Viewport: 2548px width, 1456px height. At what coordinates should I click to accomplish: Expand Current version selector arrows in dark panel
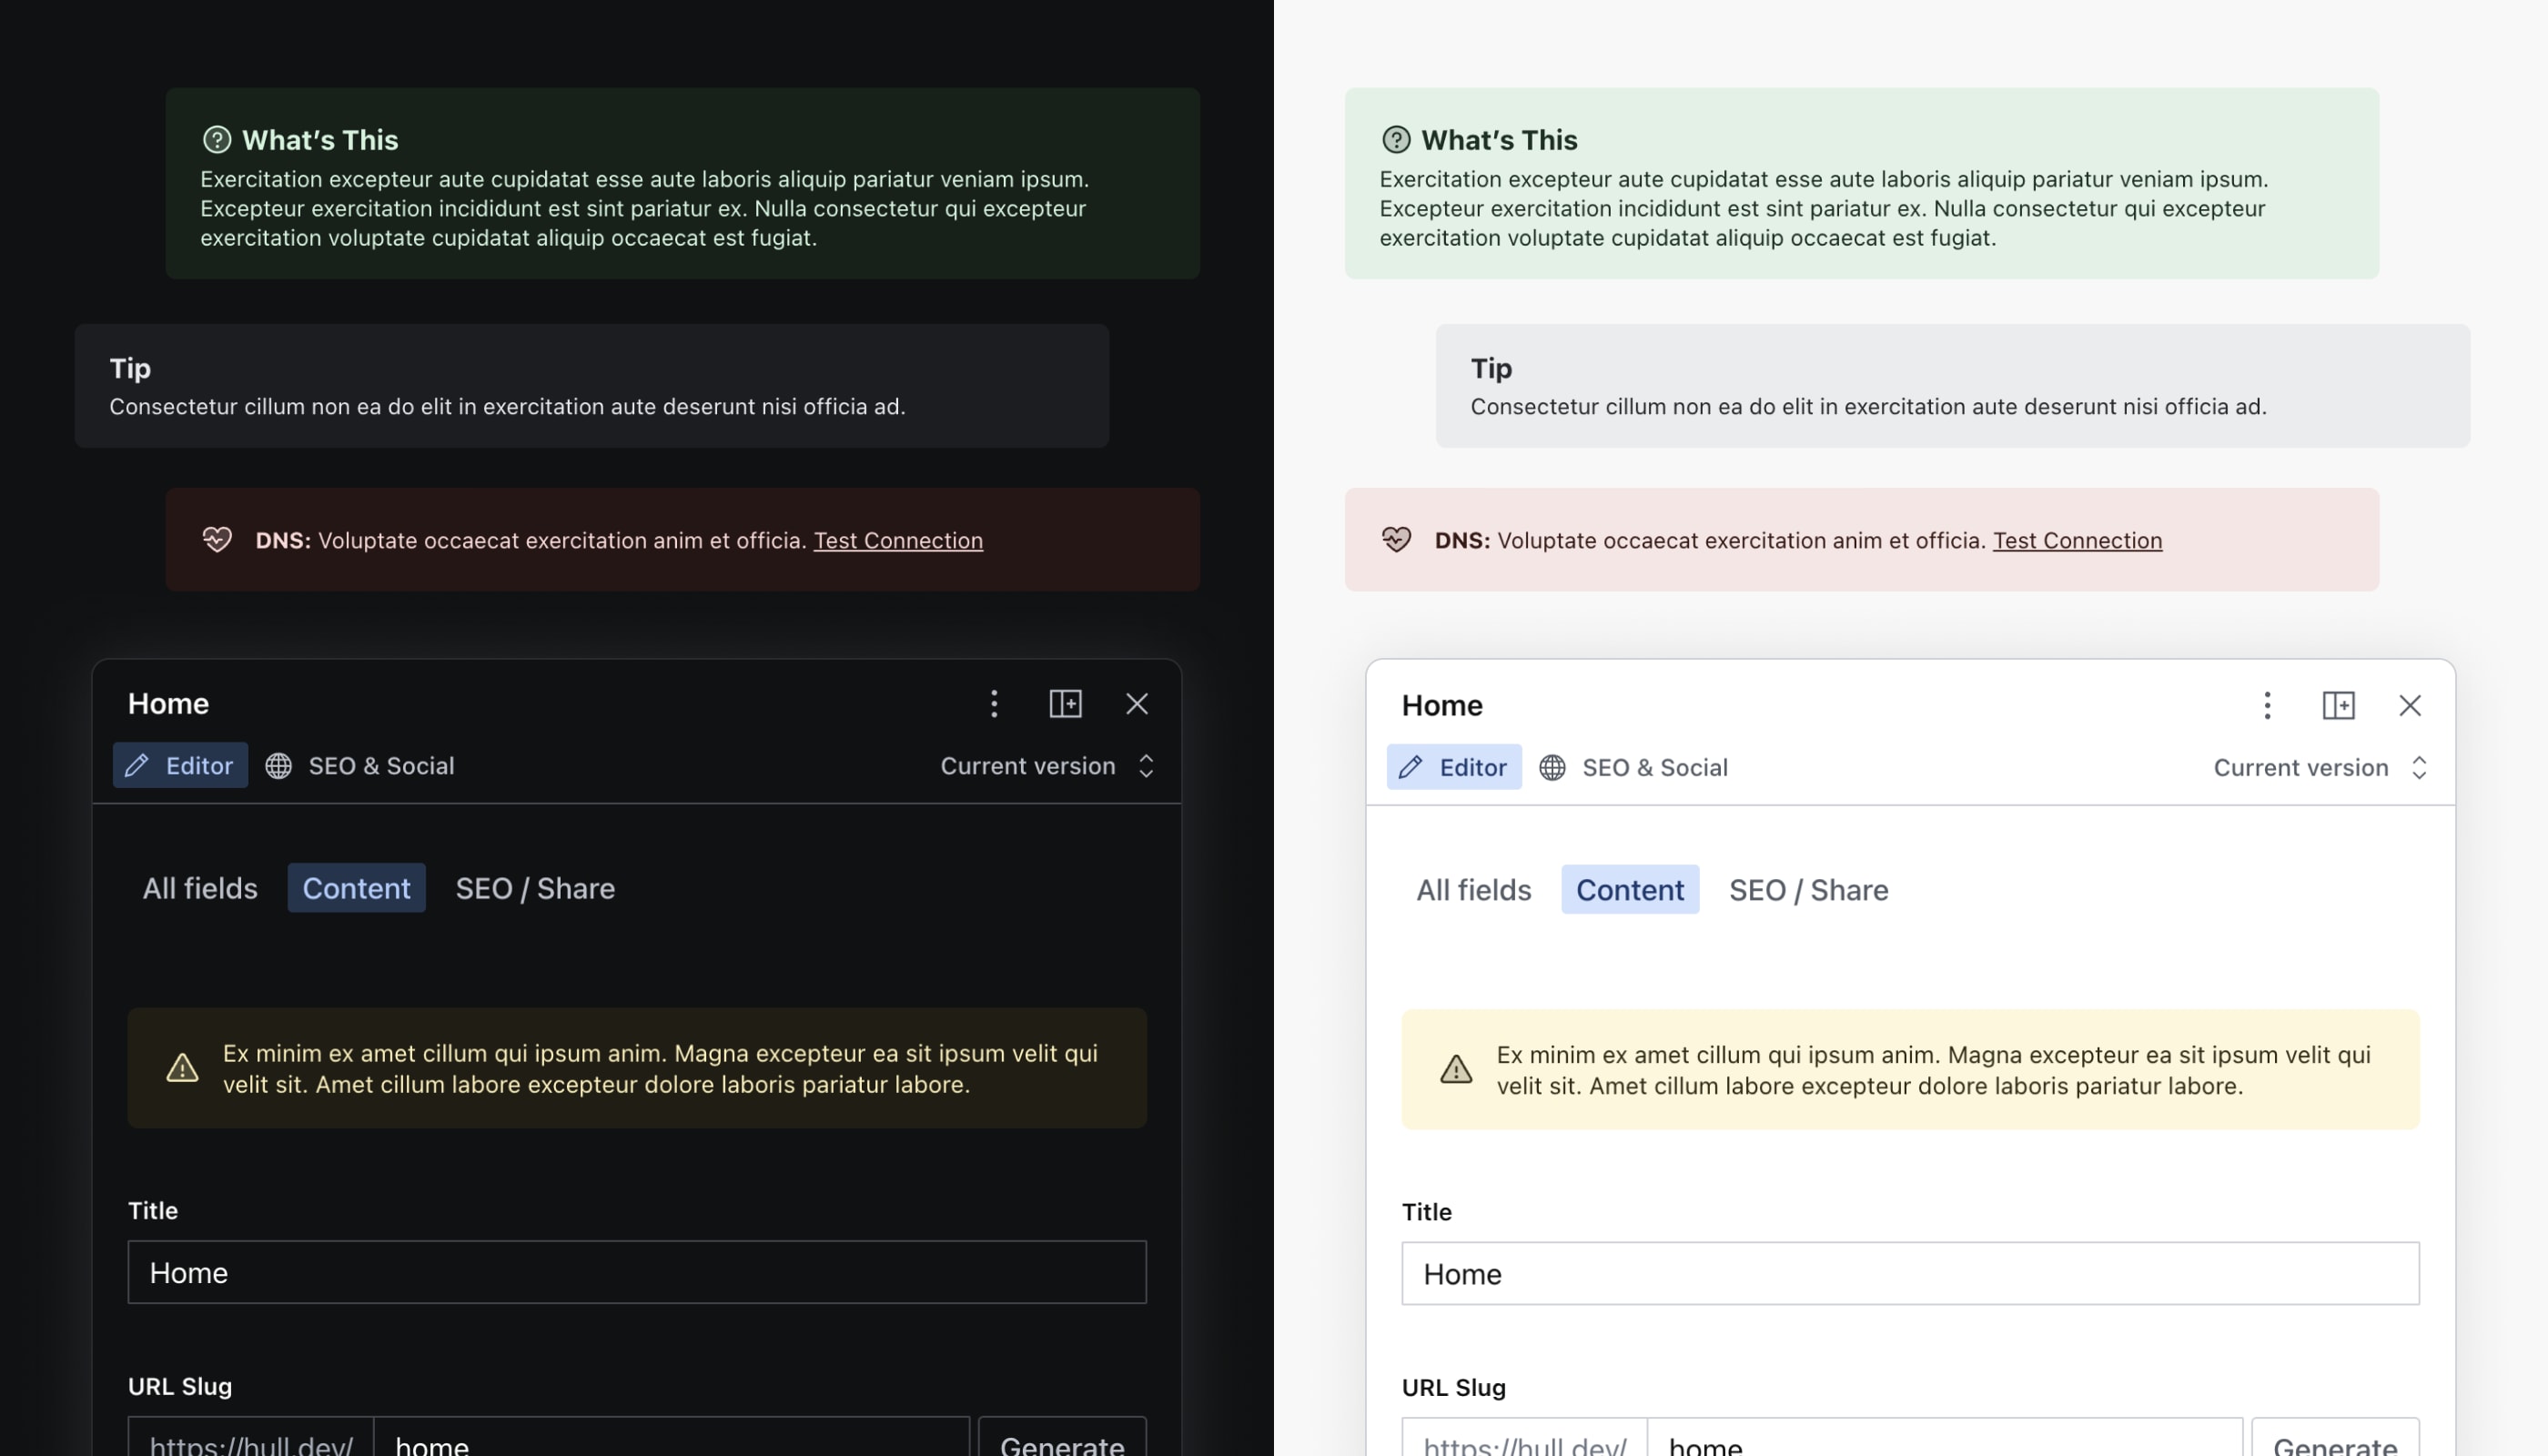[x=1146, y=766]
